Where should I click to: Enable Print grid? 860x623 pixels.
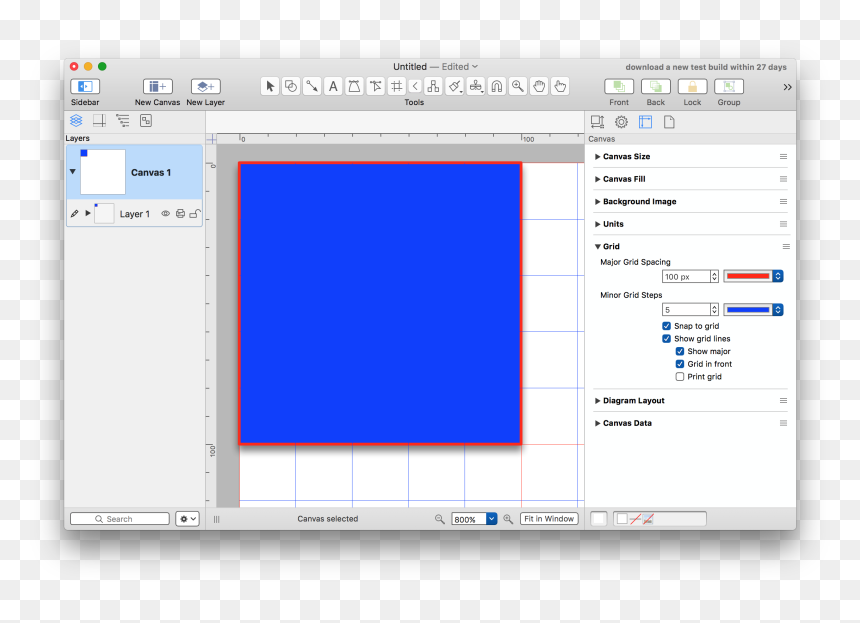(x=680, y=376)
